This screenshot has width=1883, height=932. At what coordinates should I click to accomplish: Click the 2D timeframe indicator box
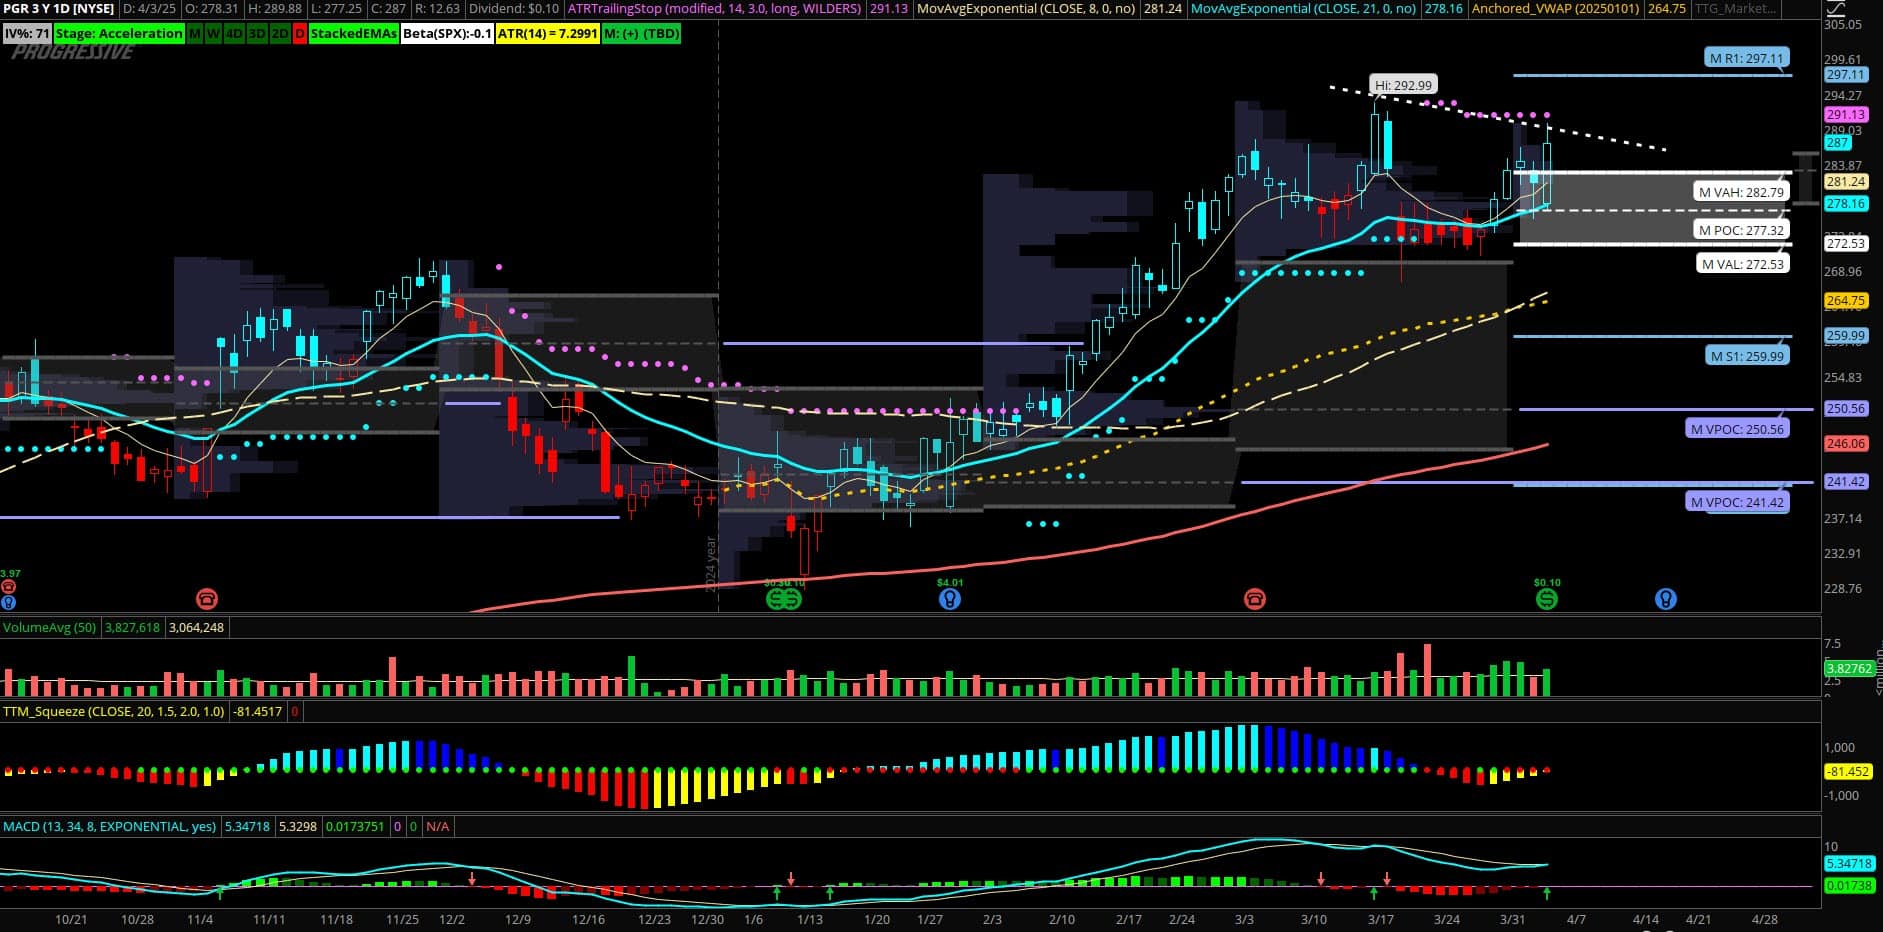pos(280,33)
